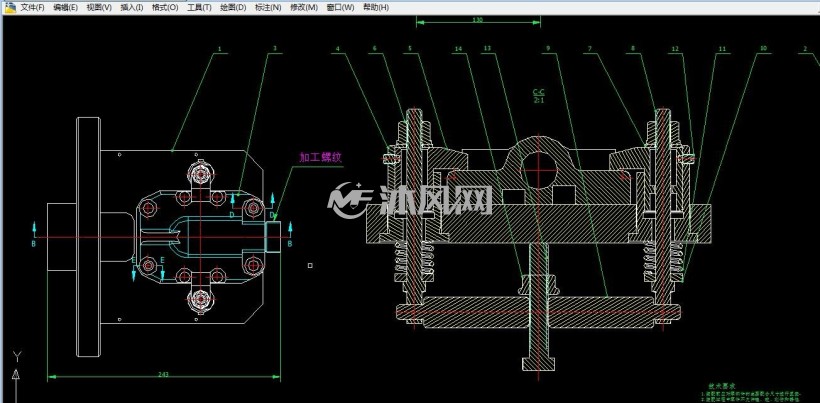Select part balloon number 14
This screenshot has width=820, height=403.
(458, 49)
